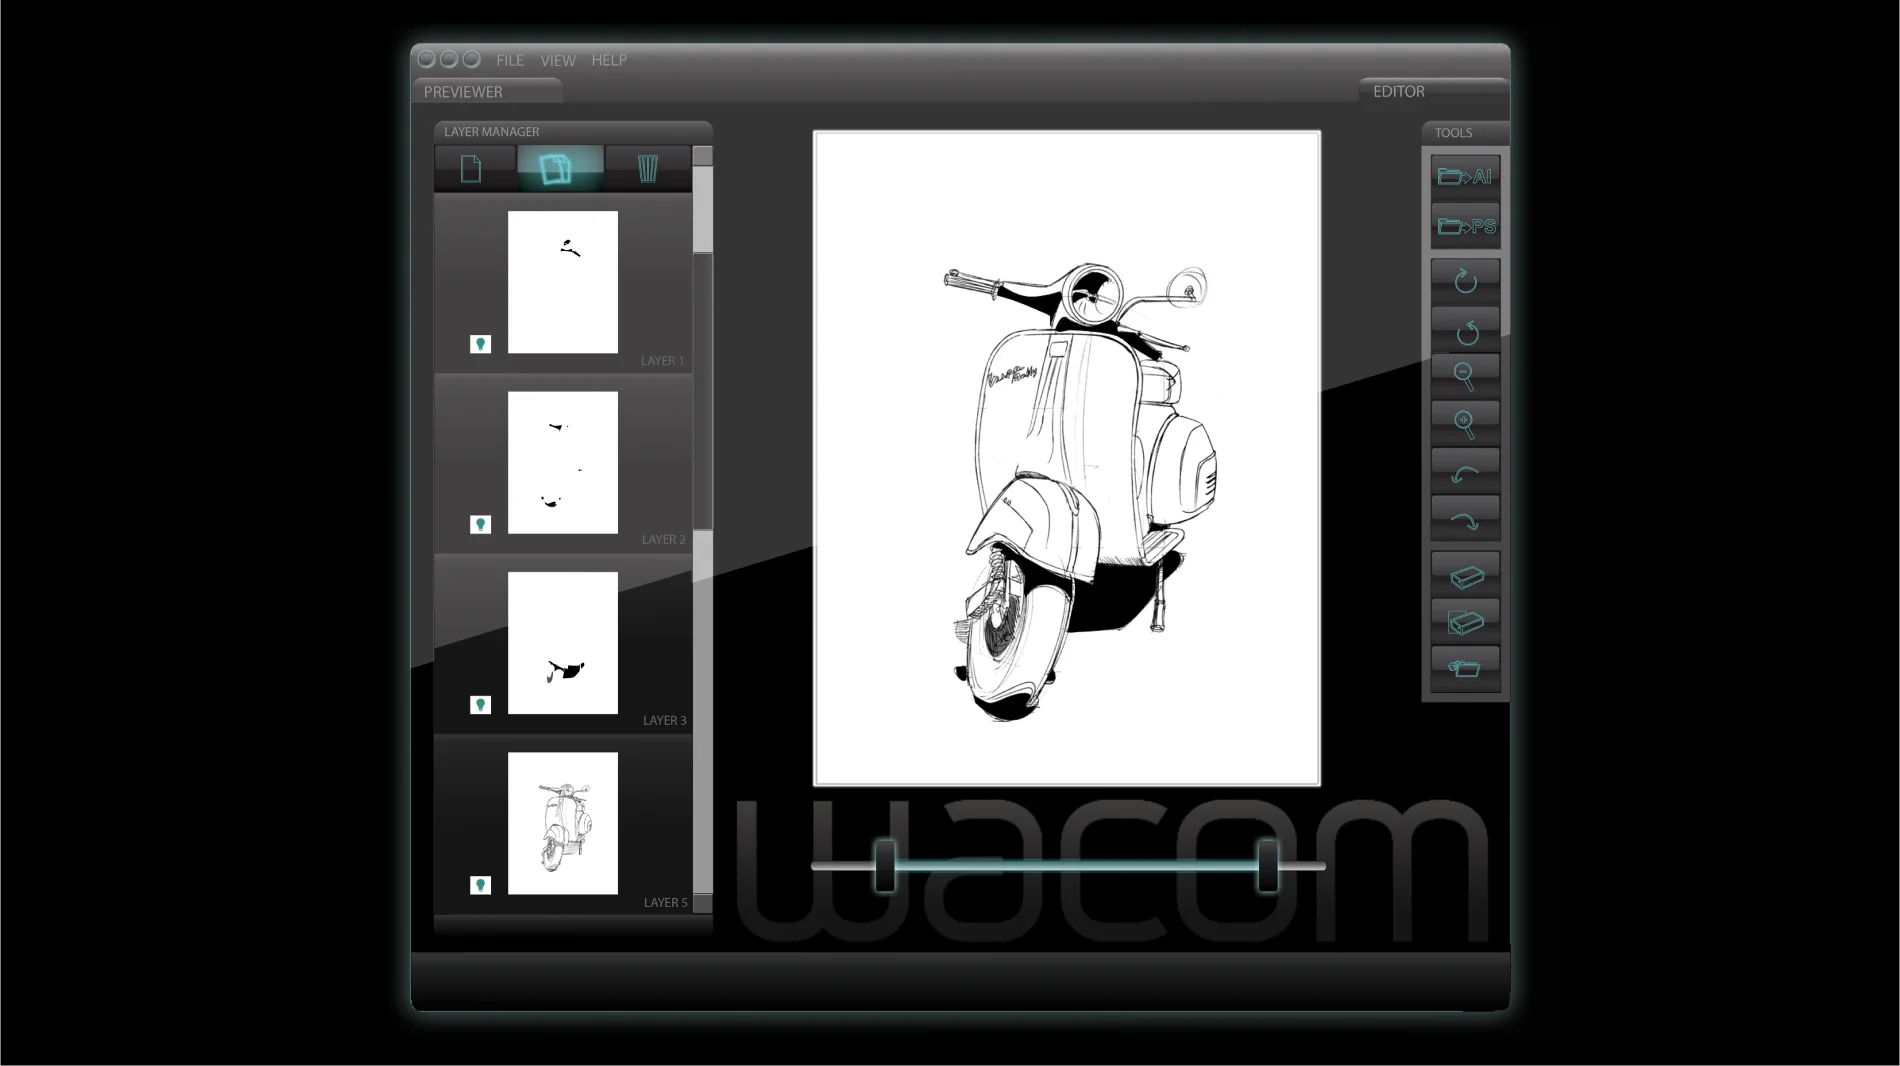This screenshot has width=1900, height=1066.
Task: Zoom in with the plus magnifier
Action: point(1465,424)
